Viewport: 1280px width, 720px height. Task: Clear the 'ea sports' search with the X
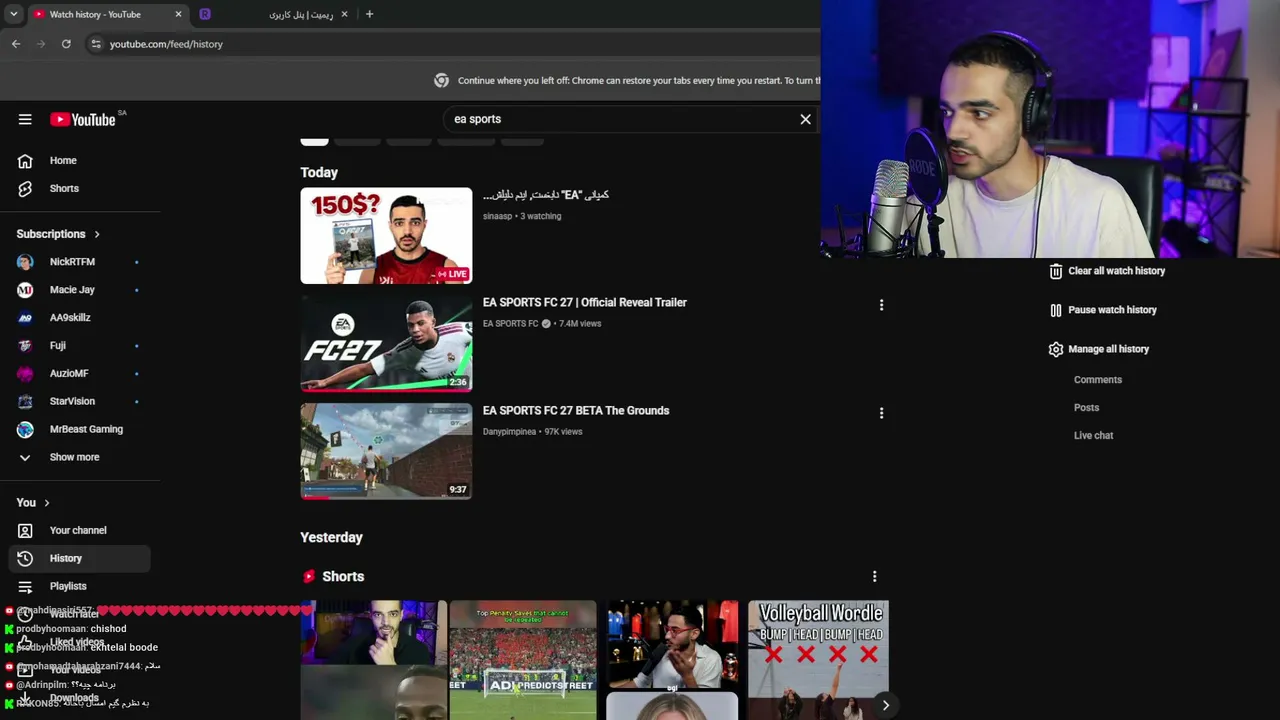[805, 119]
